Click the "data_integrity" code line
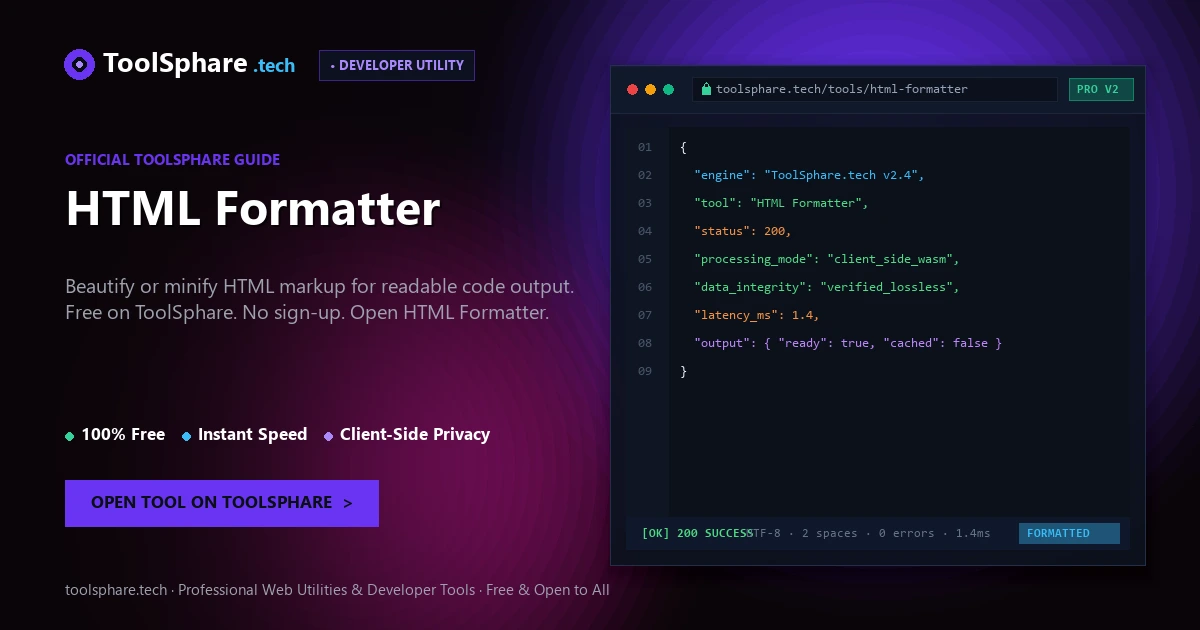The width and height of the screenshot is (1200, 630). pyautogui.click(x=827, y=287)
